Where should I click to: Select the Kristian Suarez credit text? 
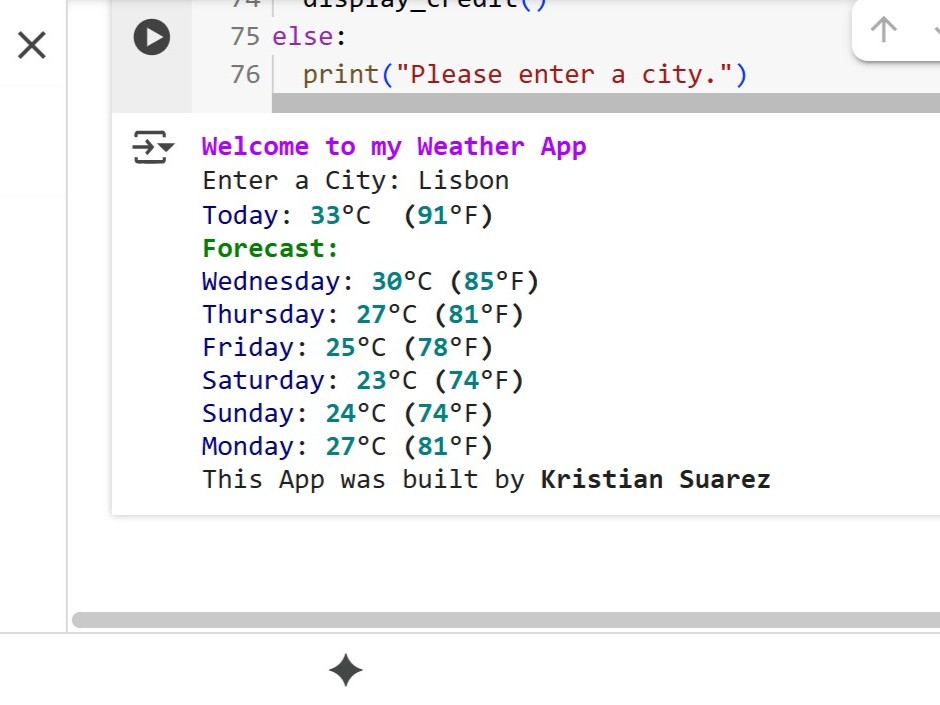655,479
